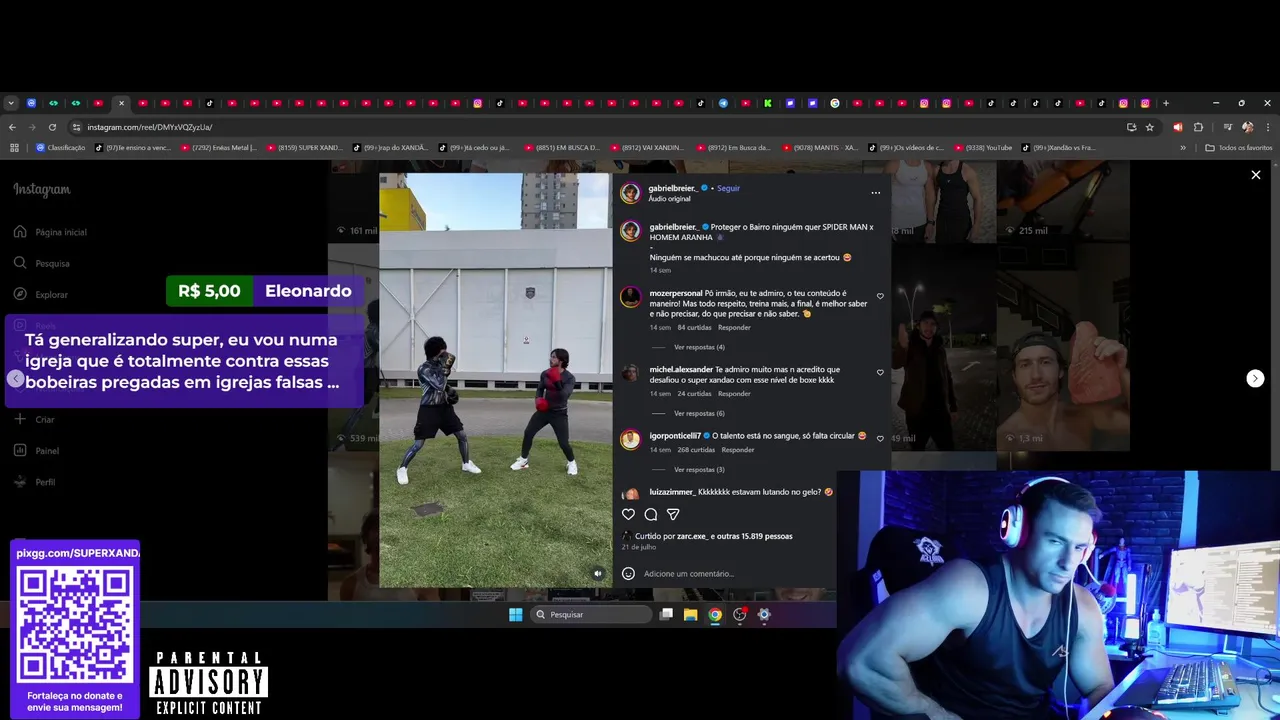Reply to mozerpersonal's comment
The height and width of the screenshot is (720, 1280).
coord(734,327)
